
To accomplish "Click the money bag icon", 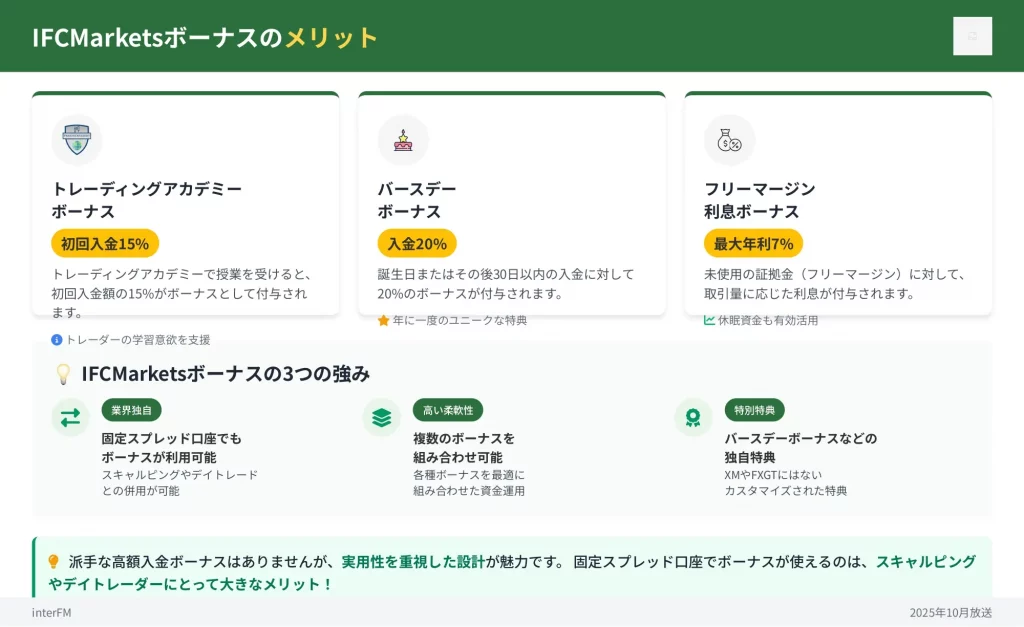I will (729, 140).
